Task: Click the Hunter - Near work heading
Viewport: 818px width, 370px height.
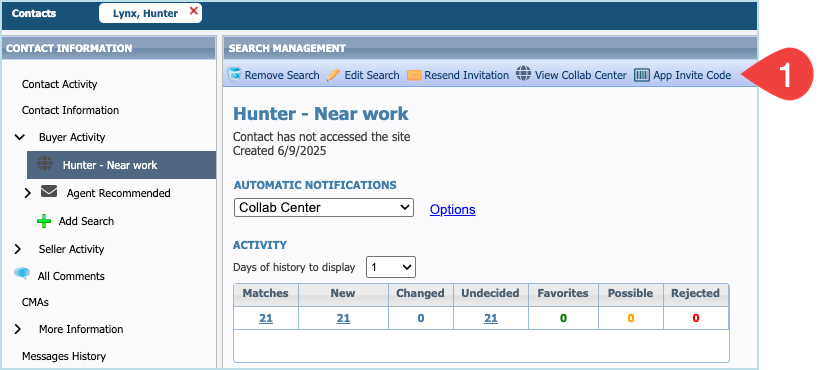Action: [321, 114]
